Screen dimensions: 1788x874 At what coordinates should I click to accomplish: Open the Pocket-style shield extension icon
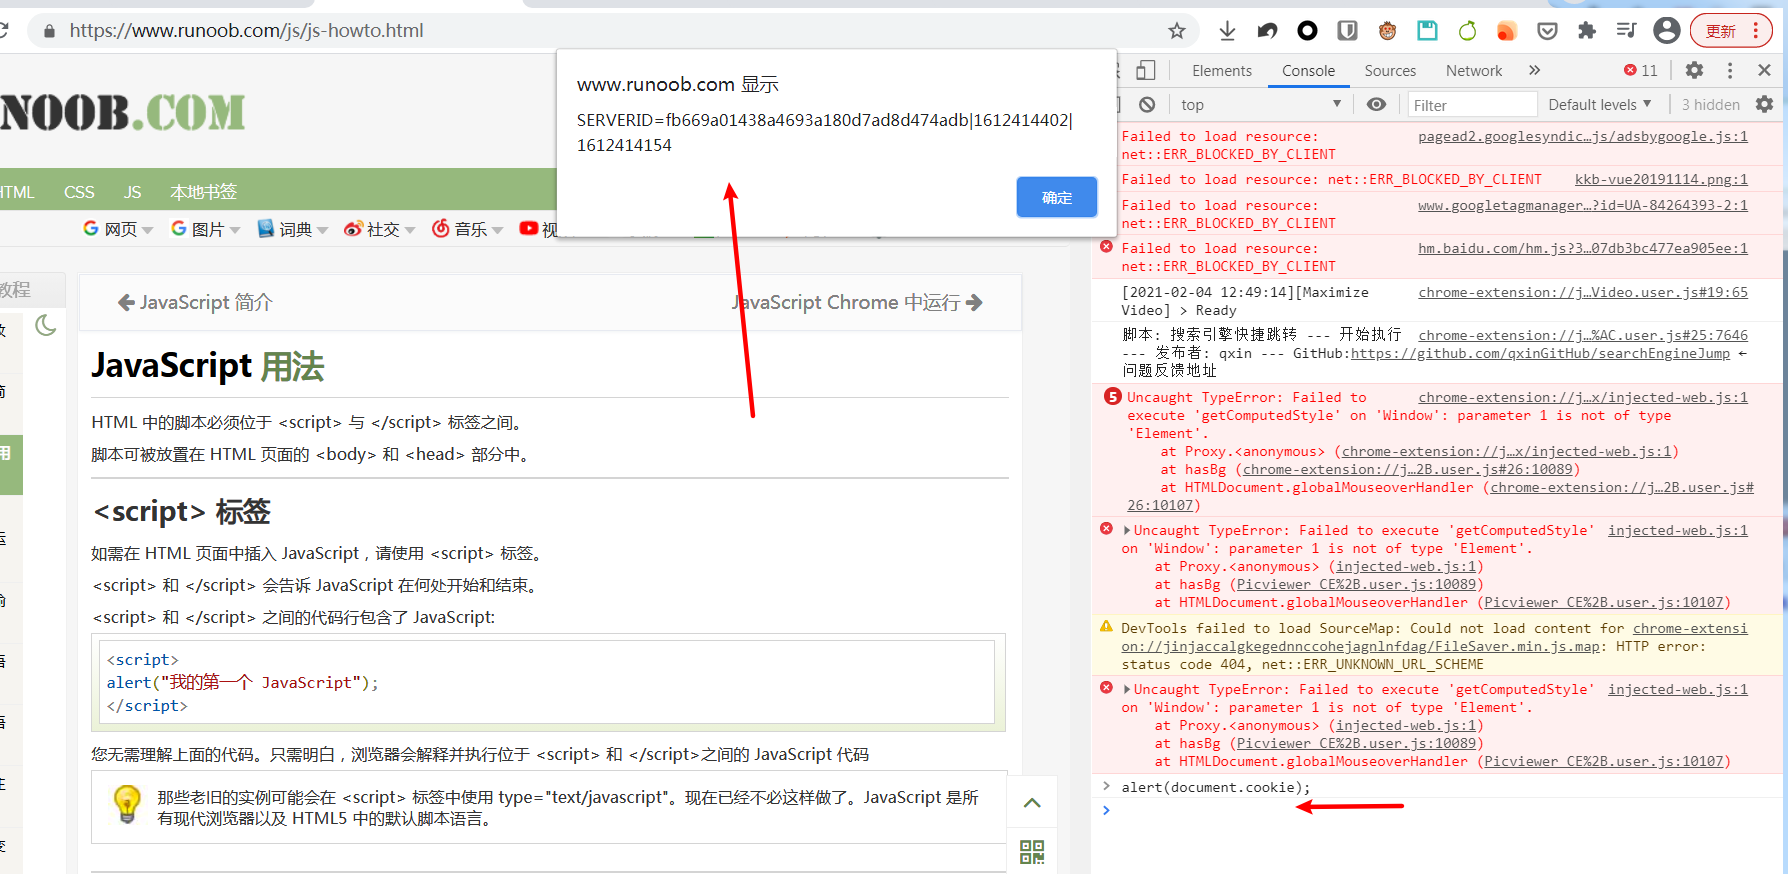click(1547, 31)
